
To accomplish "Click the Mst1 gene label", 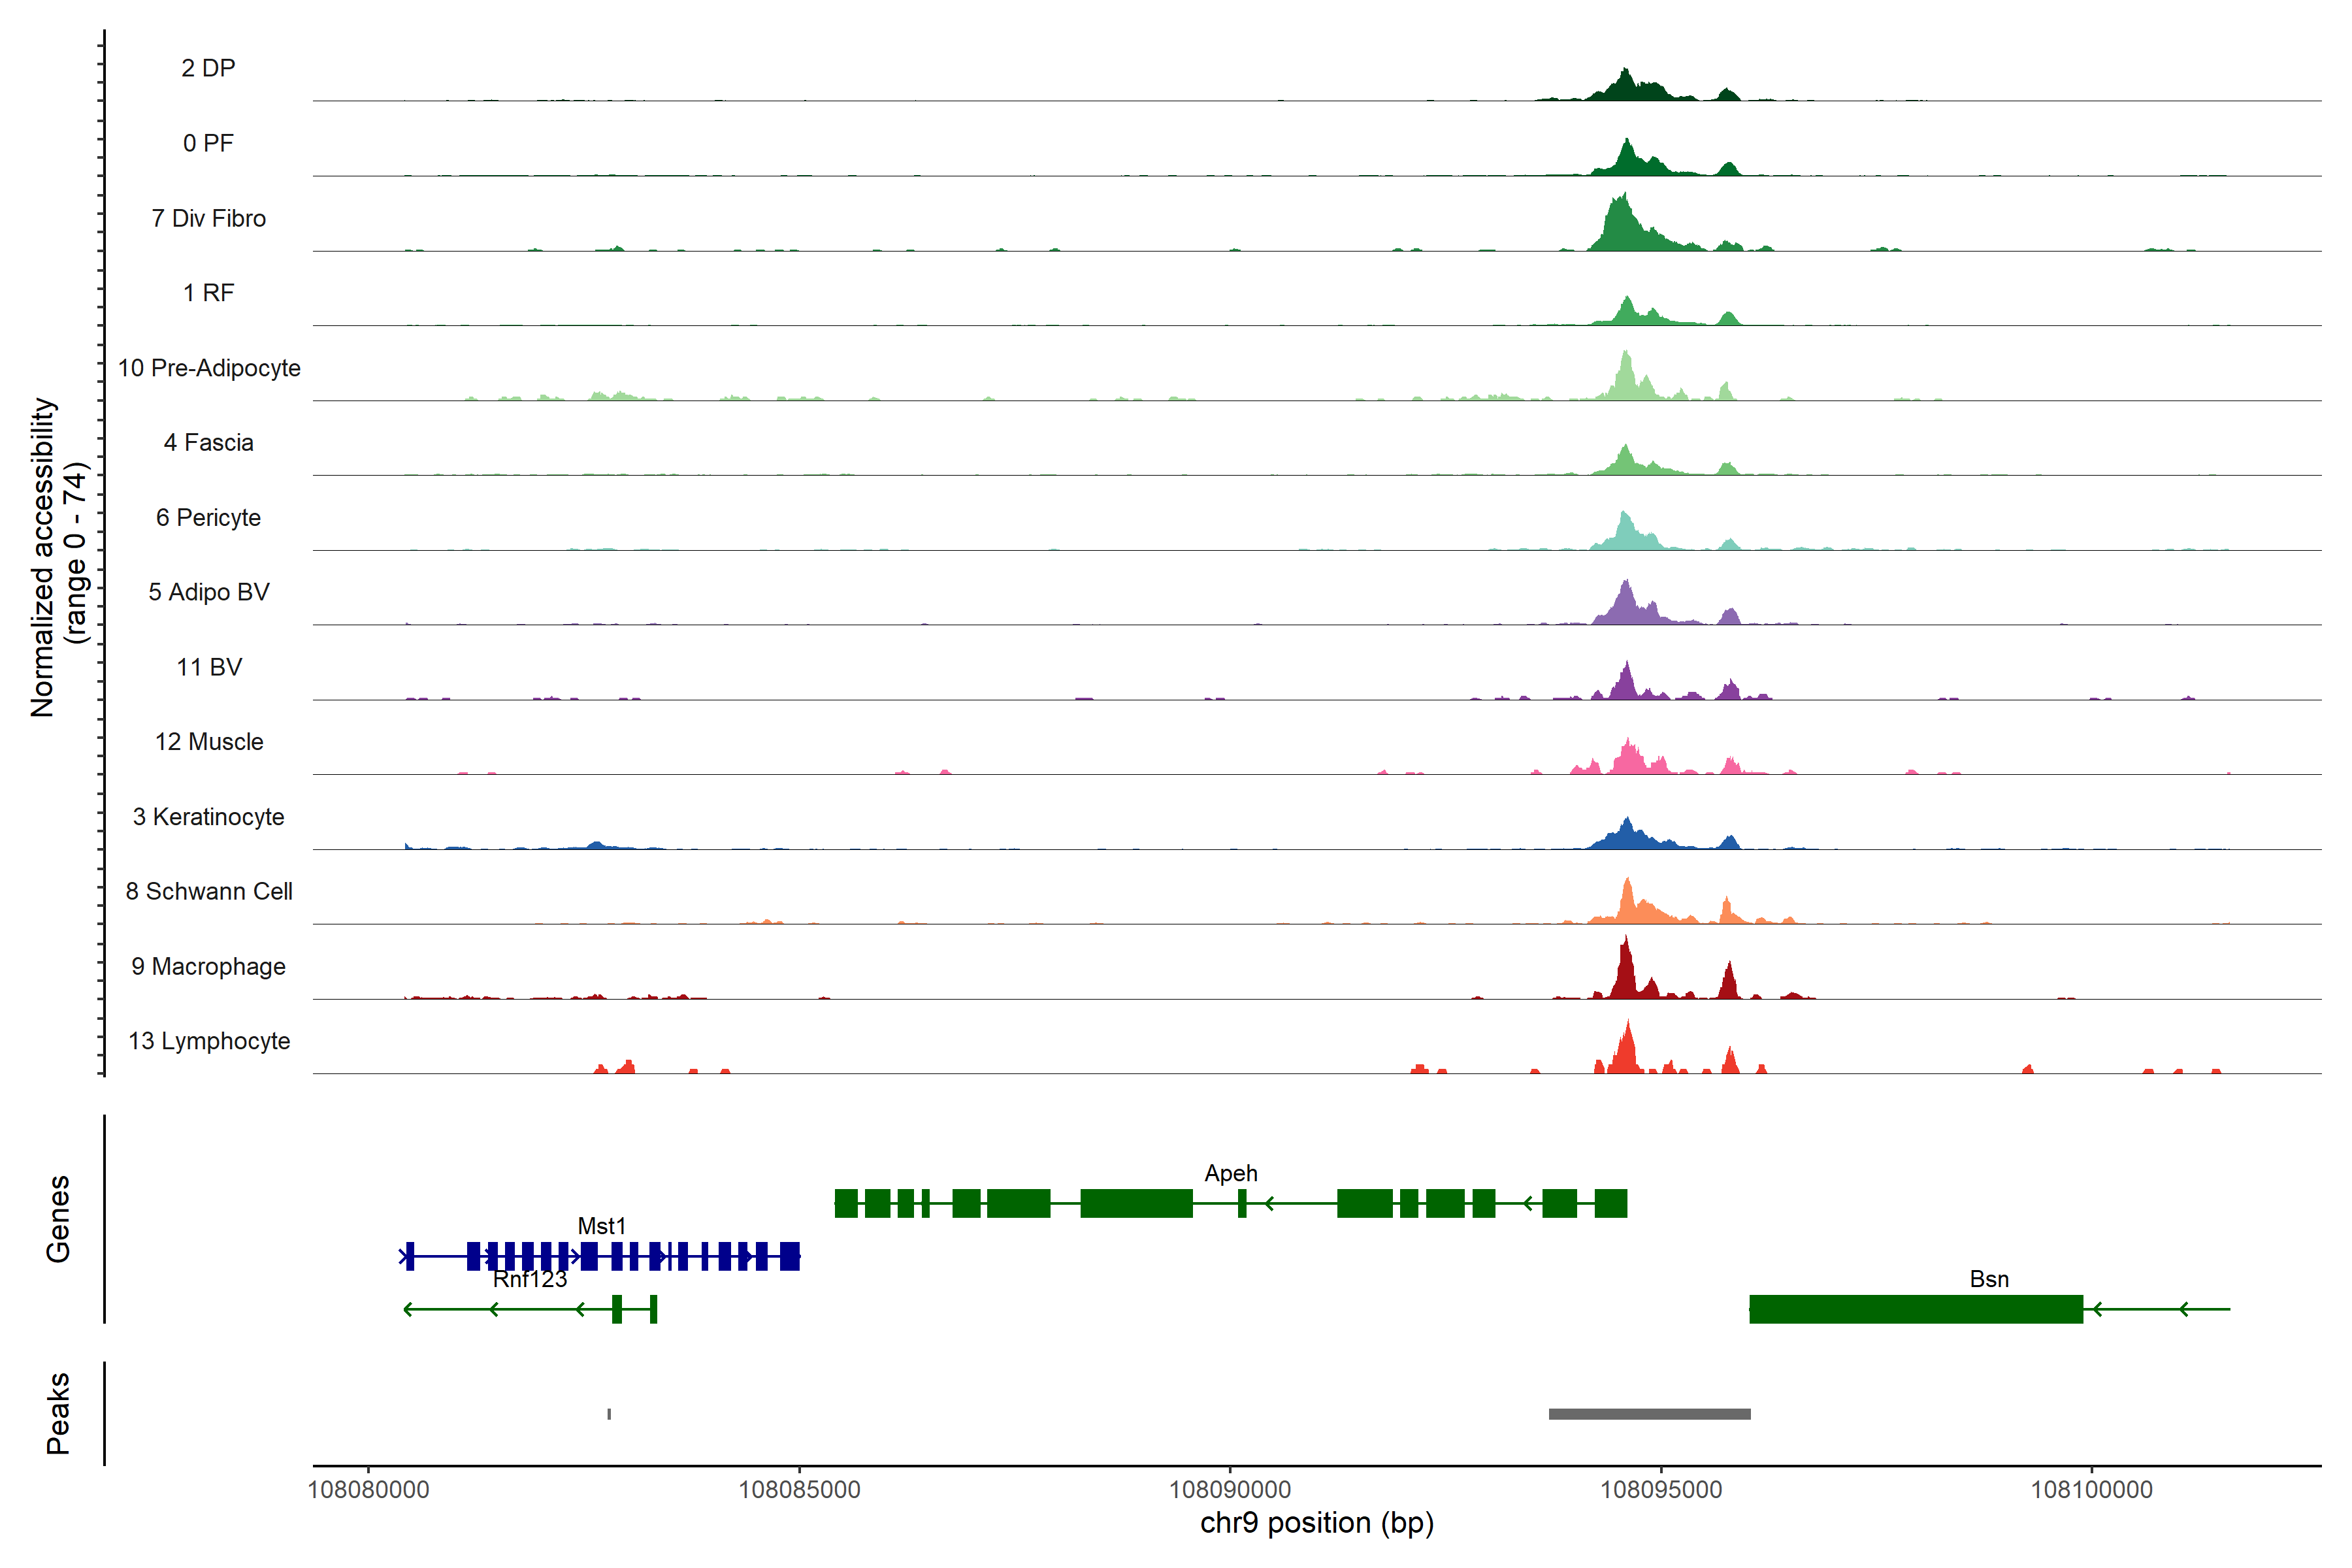I will pyautogui.click(x=601, y=1226).
